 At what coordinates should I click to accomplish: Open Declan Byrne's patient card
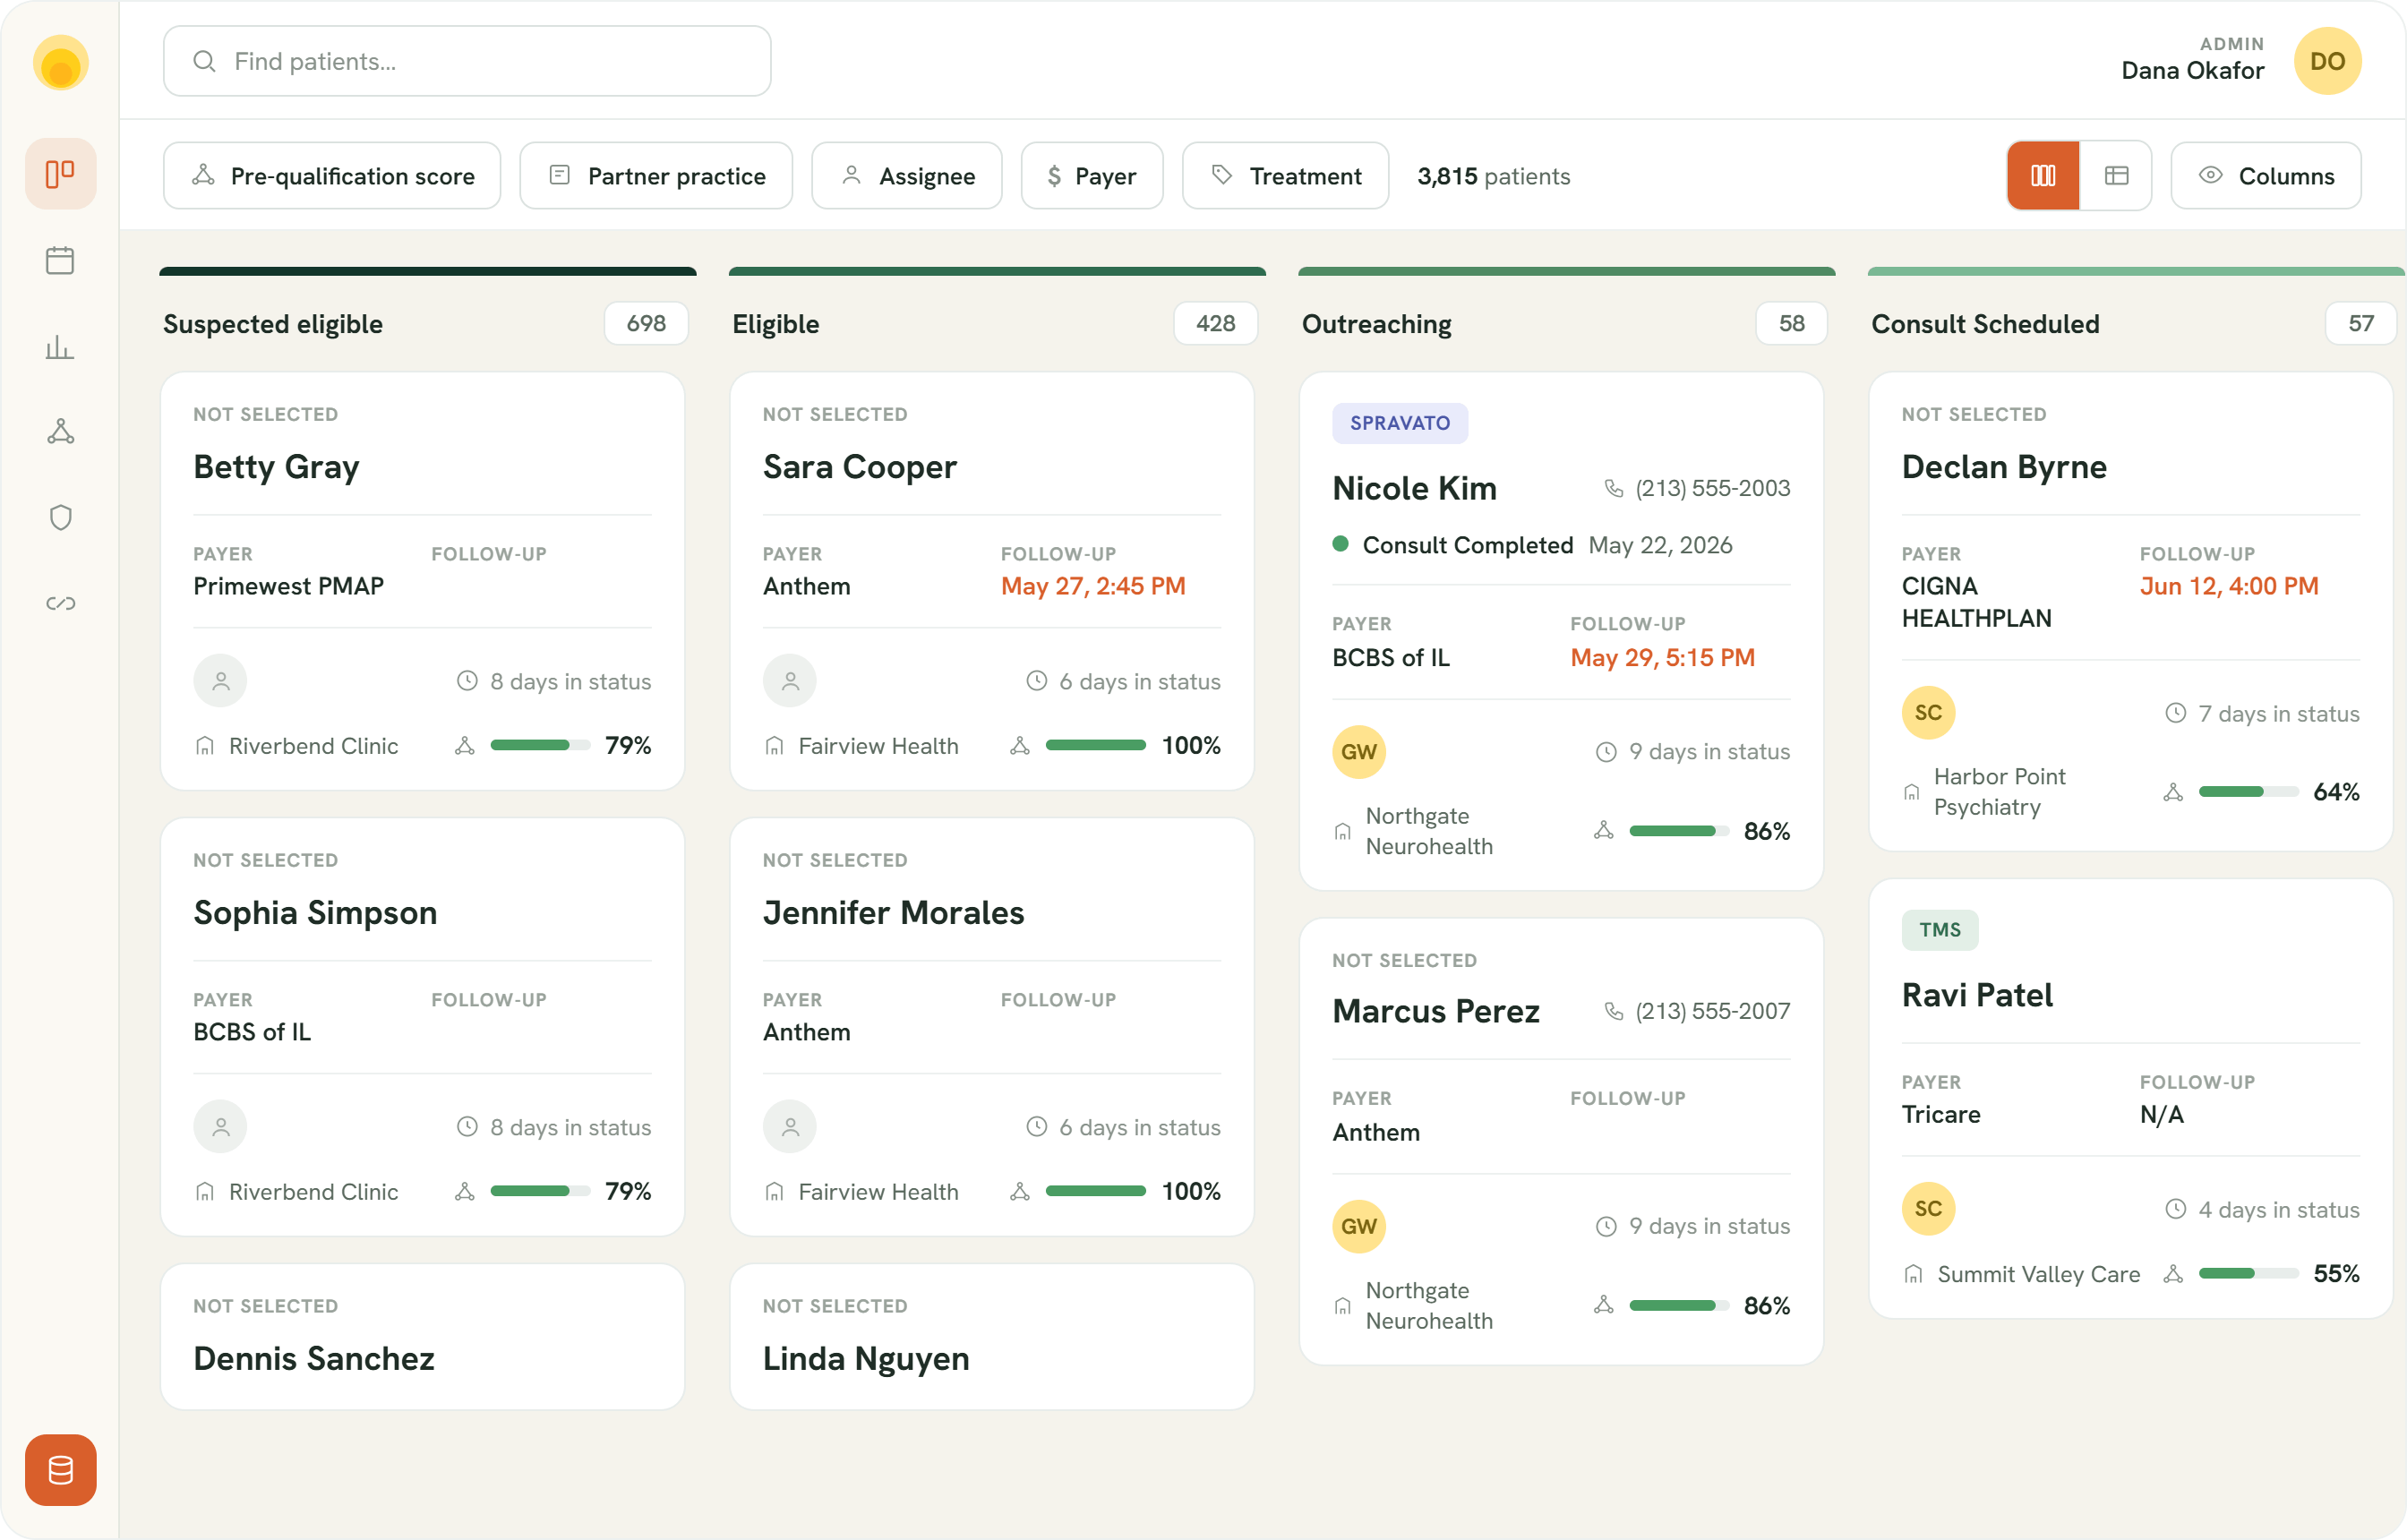coord(2129,612)
